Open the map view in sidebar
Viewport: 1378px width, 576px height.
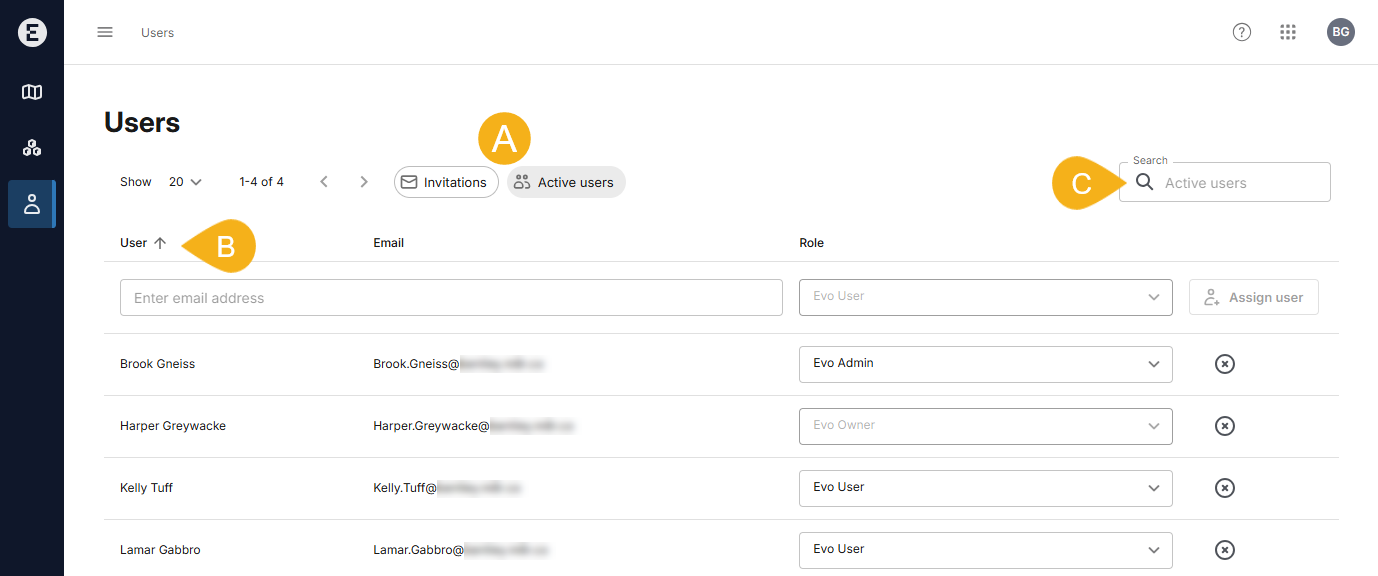pyautogui.click(x=32, y=92)
